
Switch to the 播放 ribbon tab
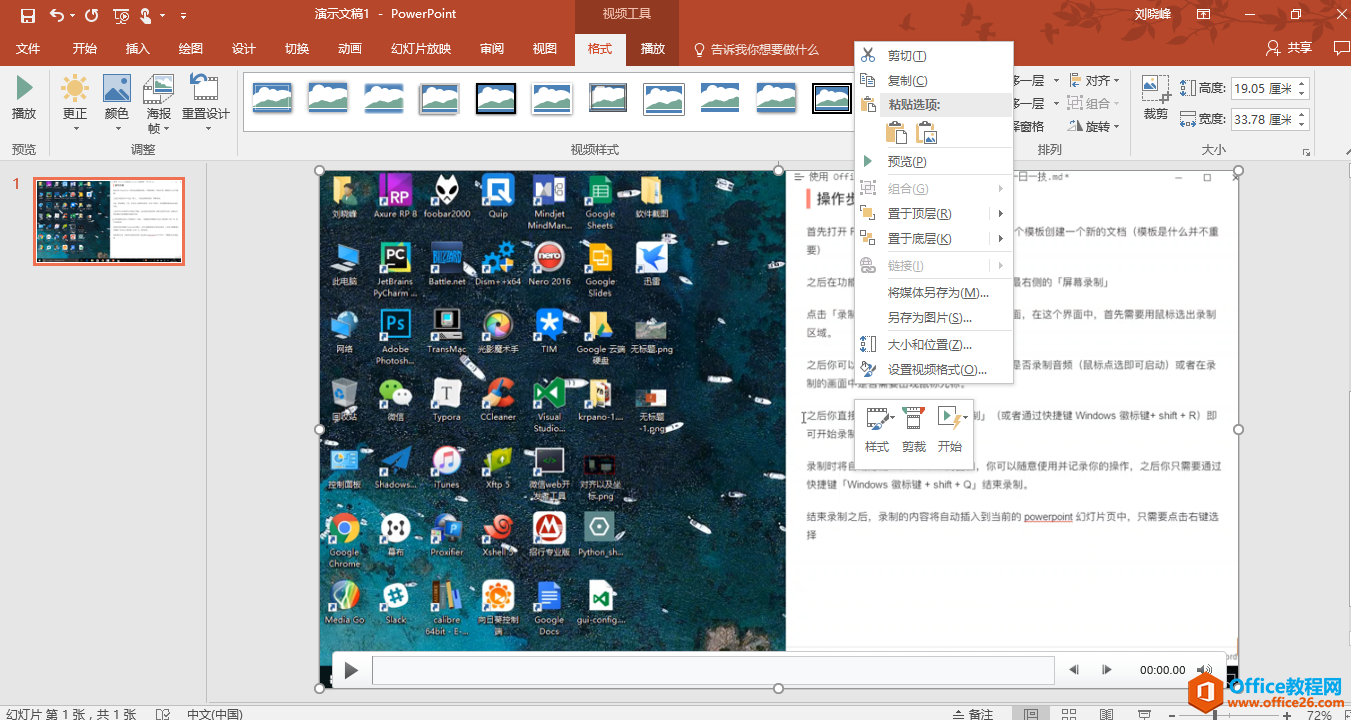tap(653, 49)
